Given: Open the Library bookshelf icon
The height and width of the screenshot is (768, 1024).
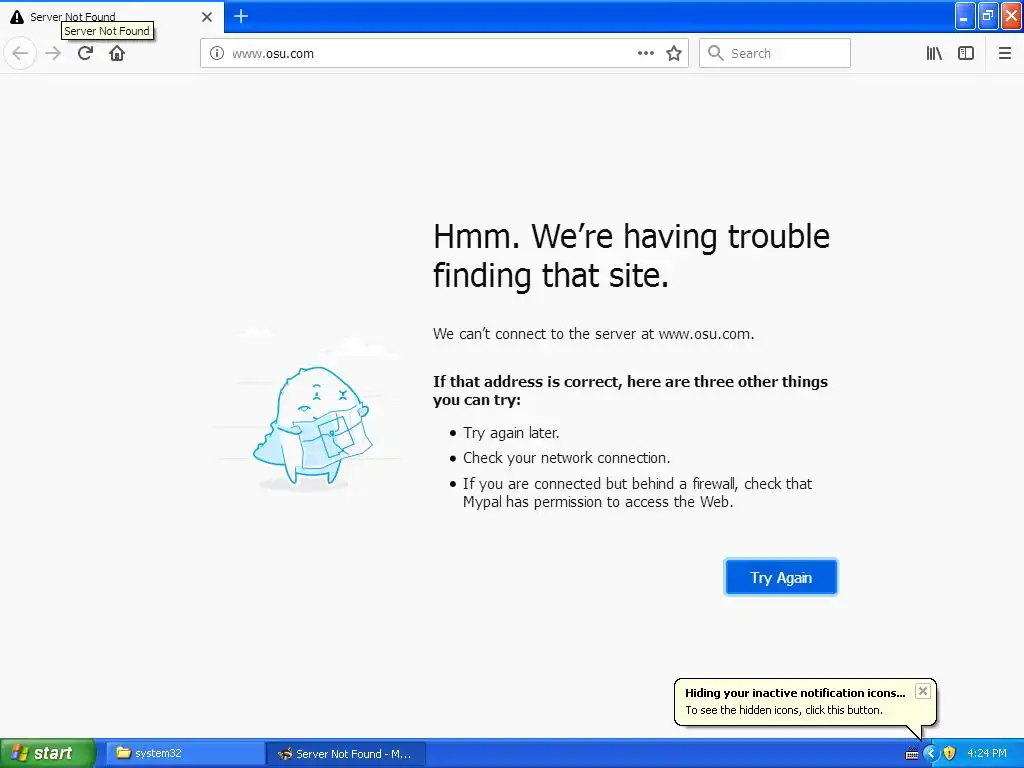Looking at the screenshot, I should coord(934,53).
